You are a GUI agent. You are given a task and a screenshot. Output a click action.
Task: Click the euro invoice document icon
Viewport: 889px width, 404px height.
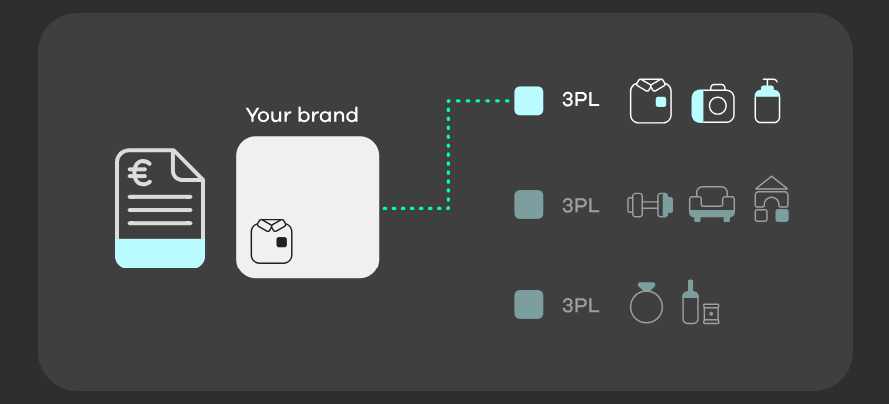(160, 208)
